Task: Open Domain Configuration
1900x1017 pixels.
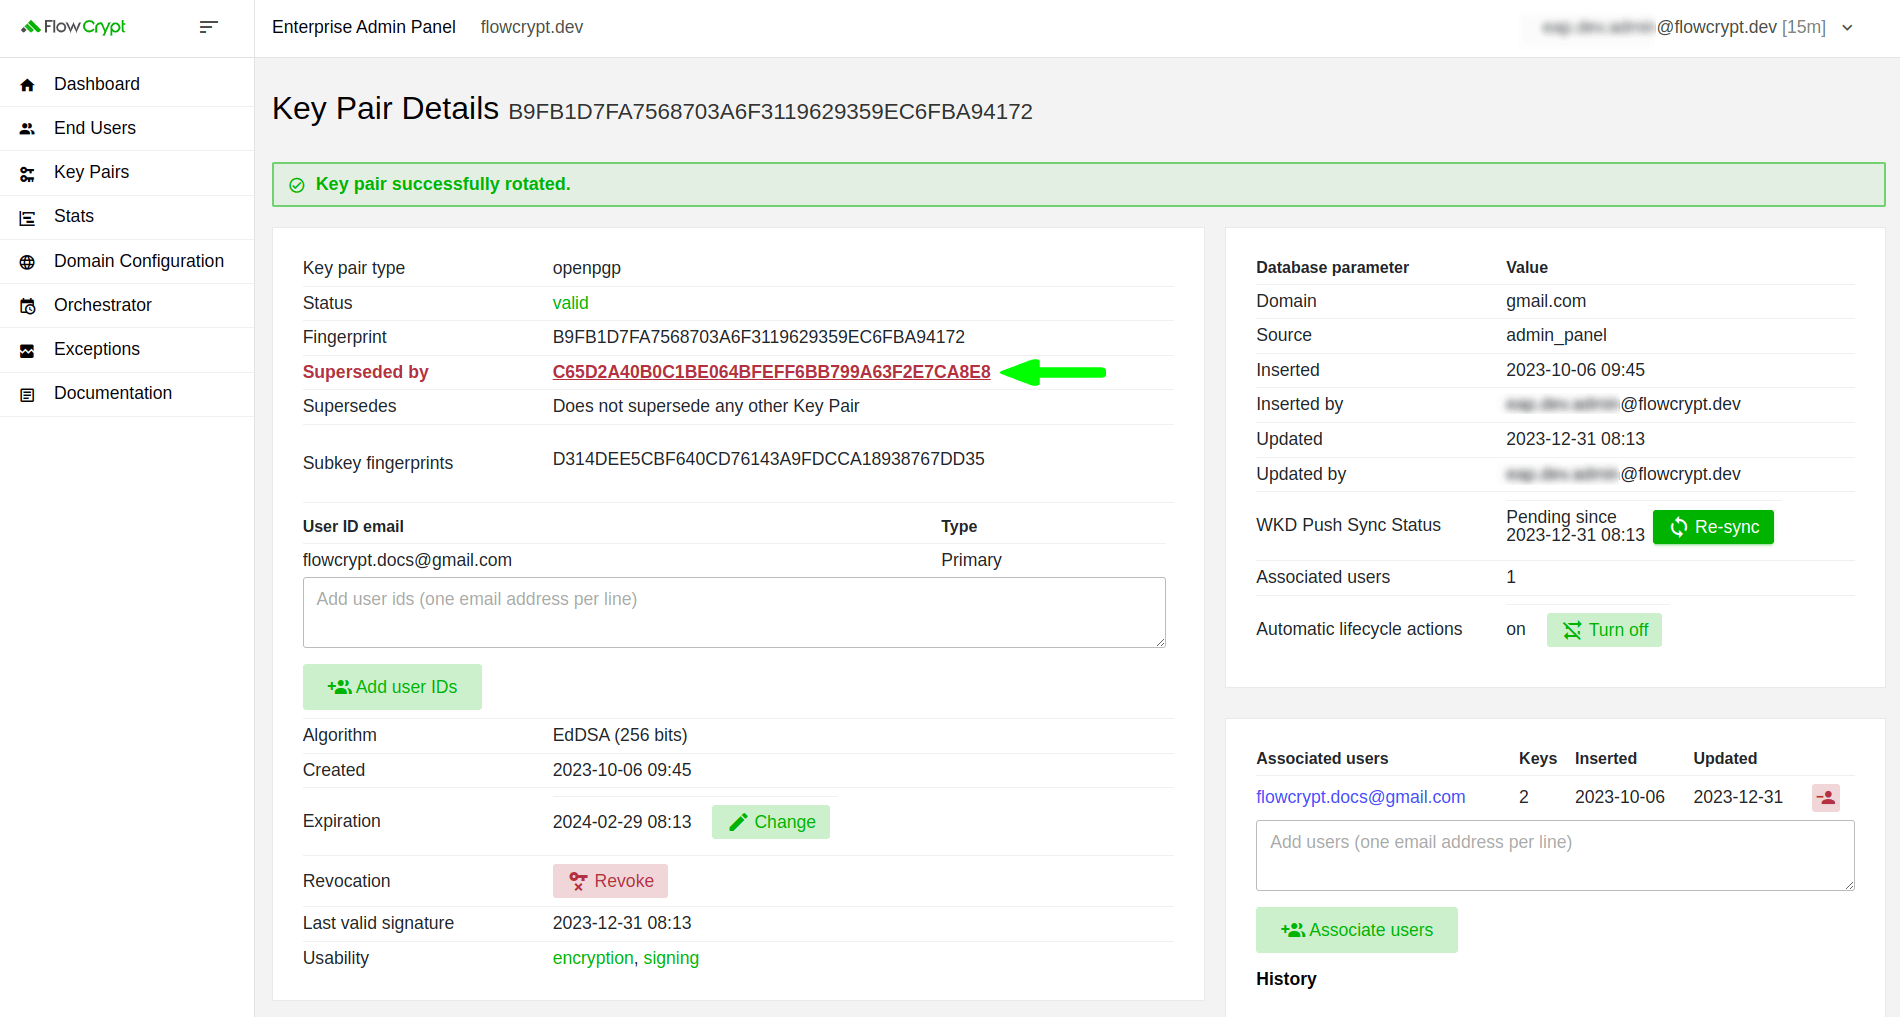Action: click(127, 261)
